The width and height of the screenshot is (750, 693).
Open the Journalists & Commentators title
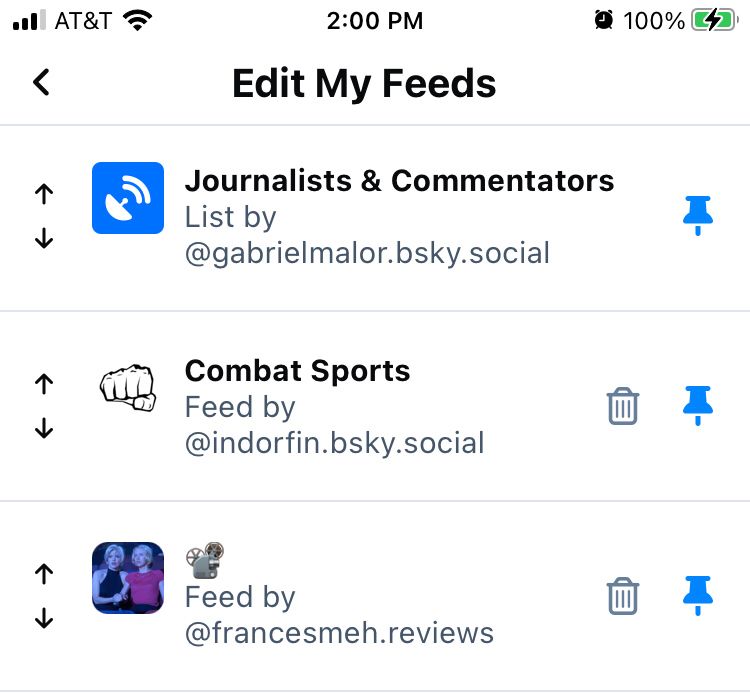pos(399,181)
